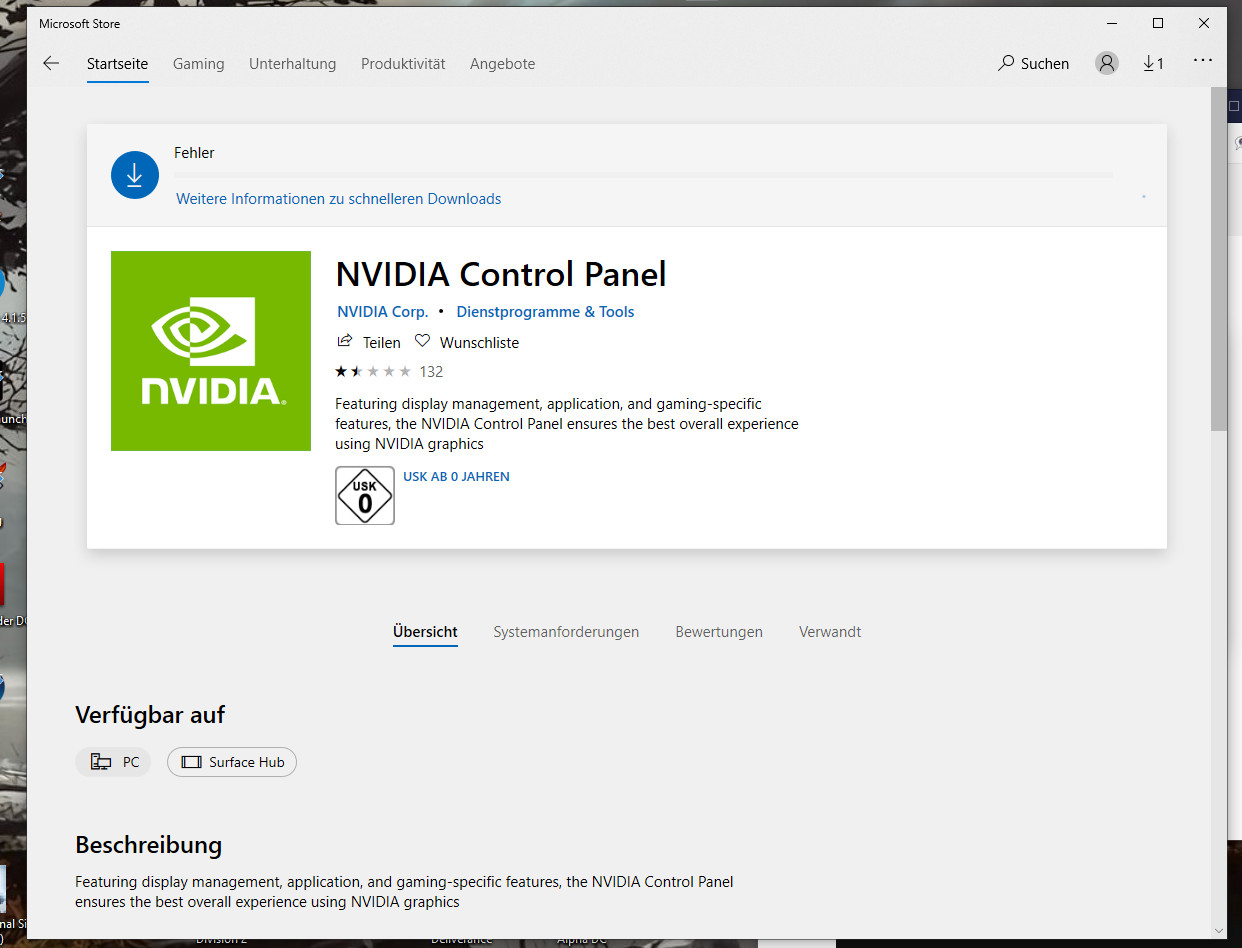
Task: Open the Unterhaltung tab
Action: click(x=292, y=63)
